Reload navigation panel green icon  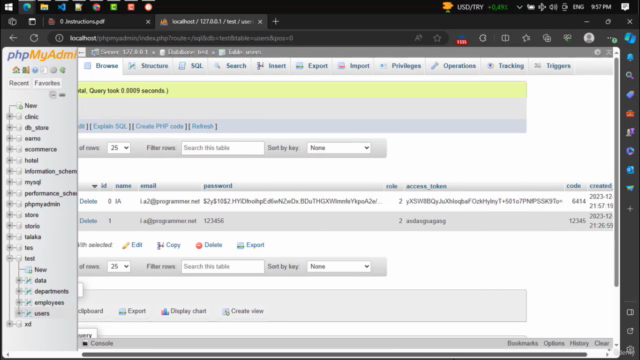[x=63, y=70]
